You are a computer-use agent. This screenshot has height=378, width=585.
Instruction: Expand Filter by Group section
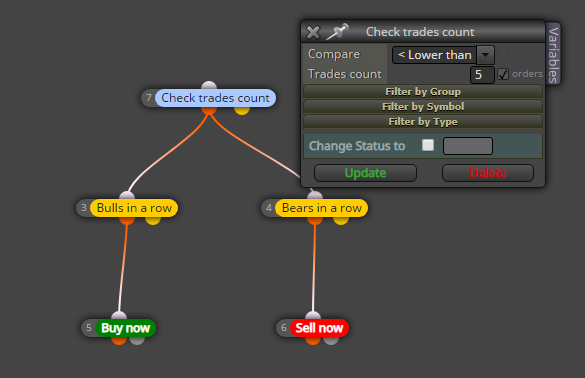click(423, 91)
